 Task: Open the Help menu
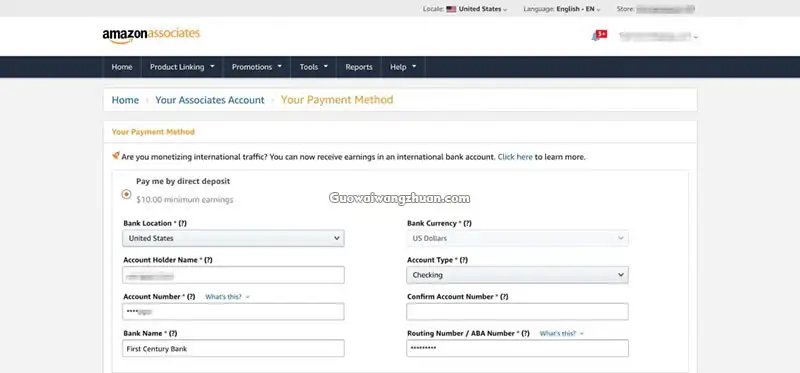(403, 67)
